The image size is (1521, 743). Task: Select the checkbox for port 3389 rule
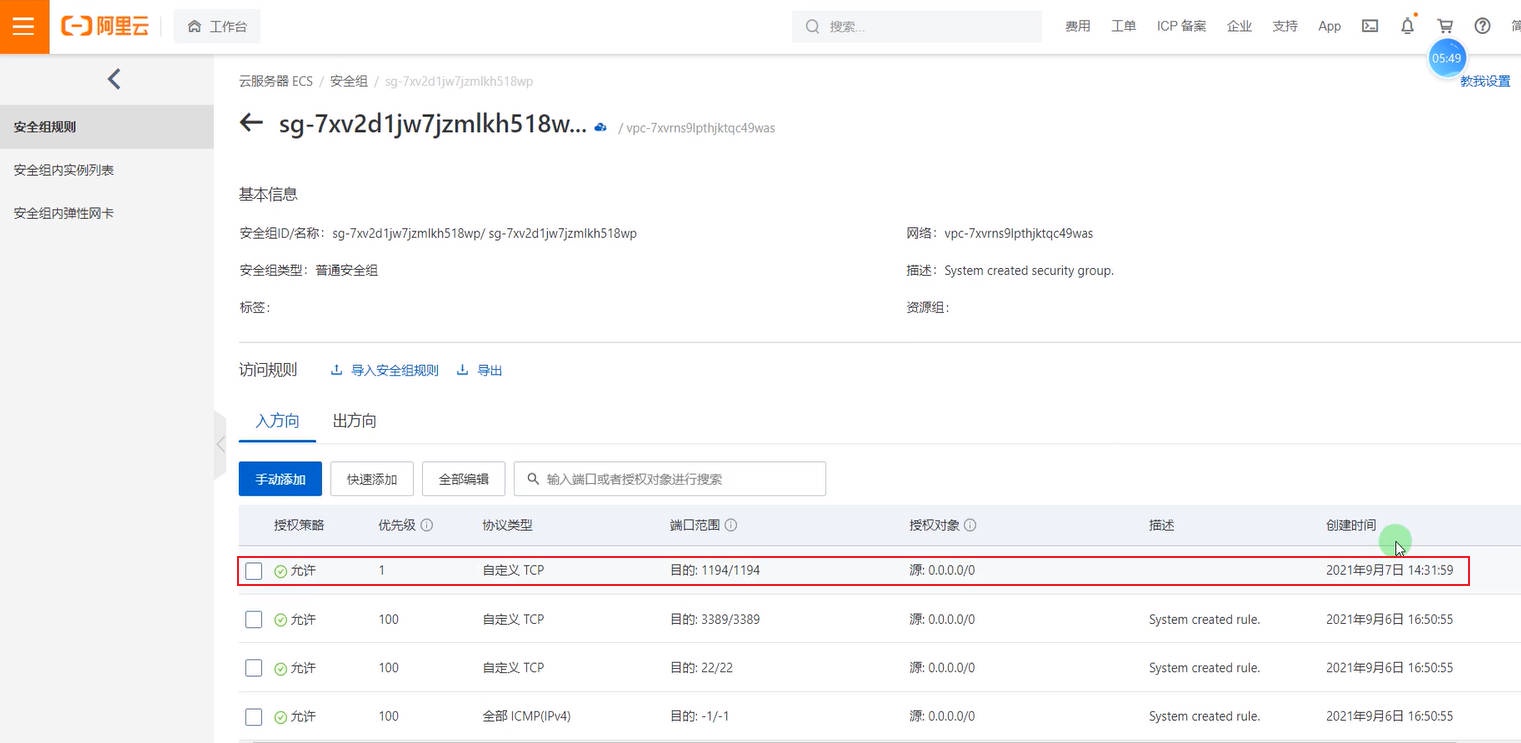(254, 620)
